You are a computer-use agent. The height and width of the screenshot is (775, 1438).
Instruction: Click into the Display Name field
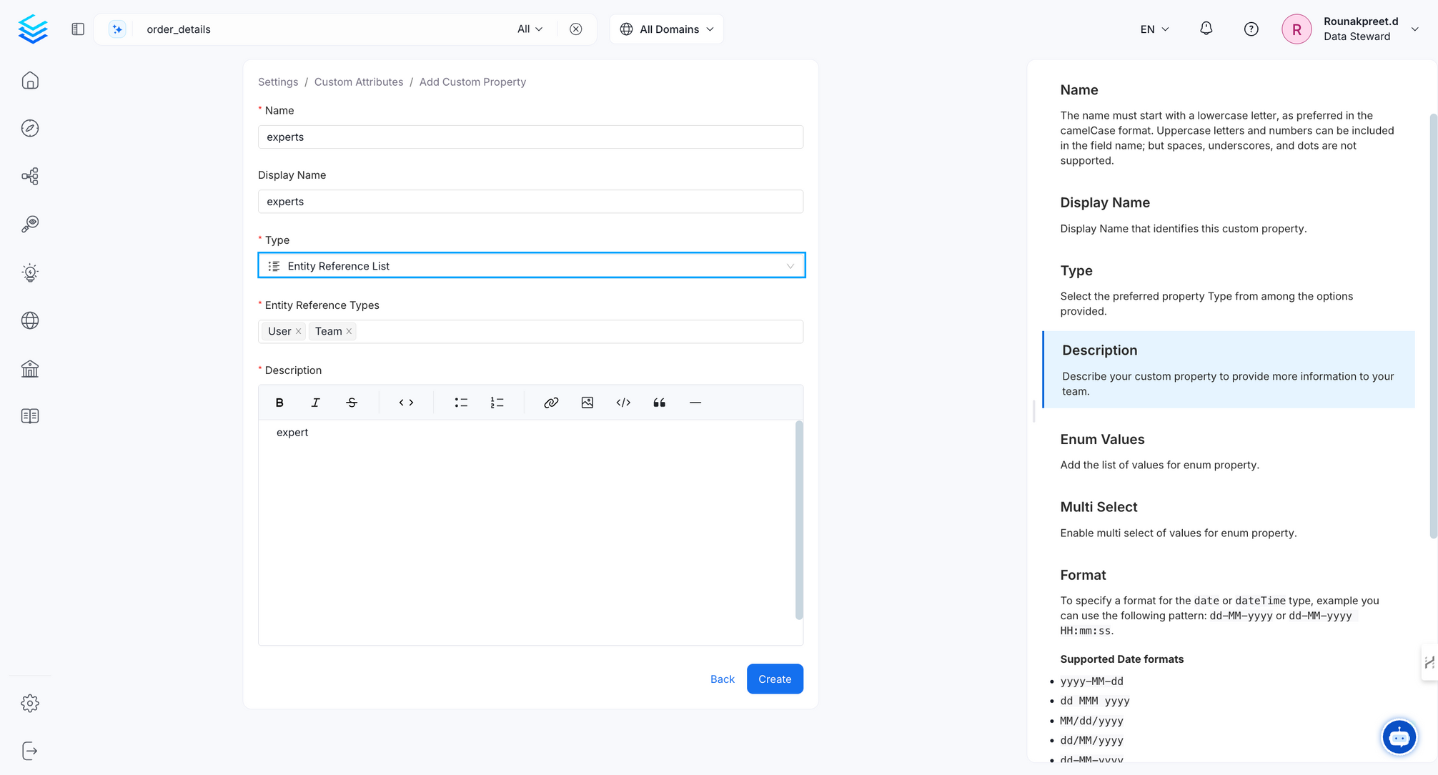(x=530, y=202)
